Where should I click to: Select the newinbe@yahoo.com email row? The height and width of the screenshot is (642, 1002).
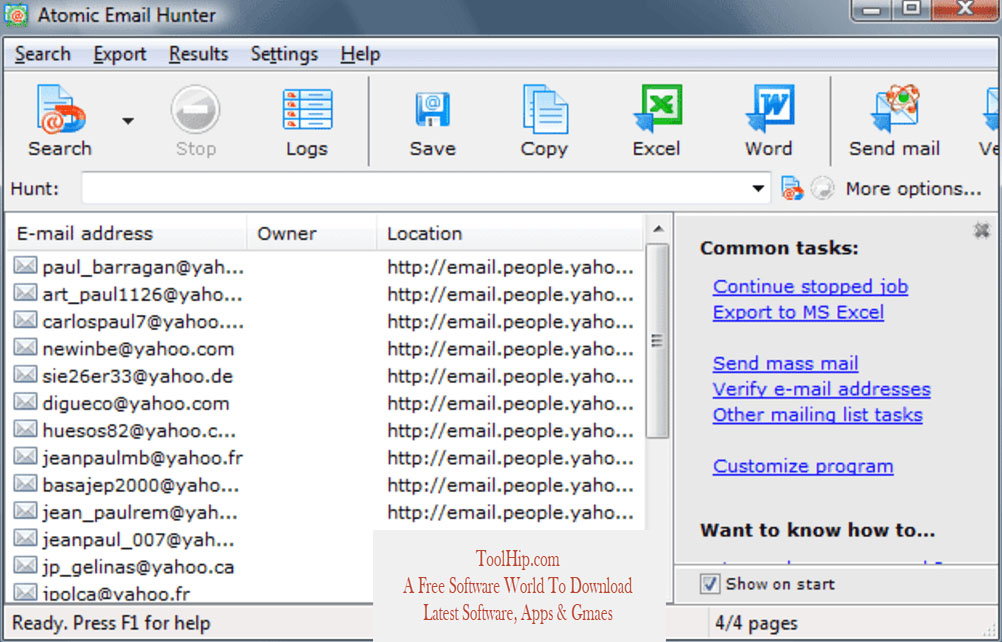tap(325, 349)
